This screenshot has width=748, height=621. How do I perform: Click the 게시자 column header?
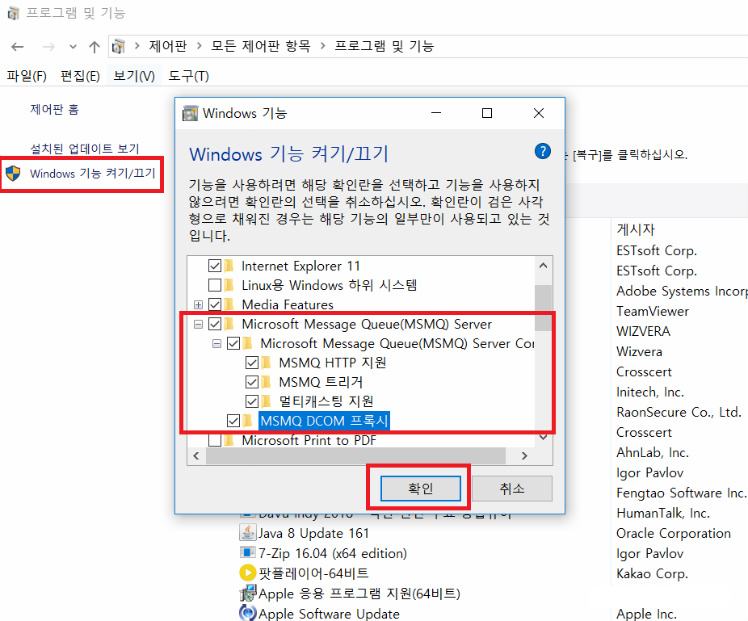pos(636,229)
